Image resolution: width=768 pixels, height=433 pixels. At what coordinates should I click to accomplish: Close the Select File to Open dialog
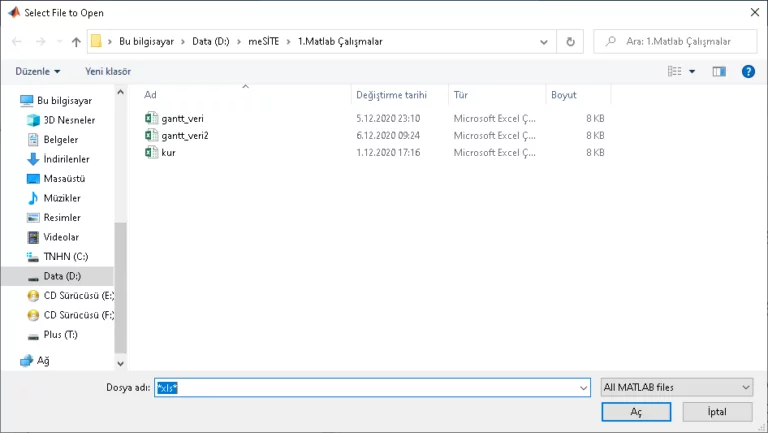point(754,13)
